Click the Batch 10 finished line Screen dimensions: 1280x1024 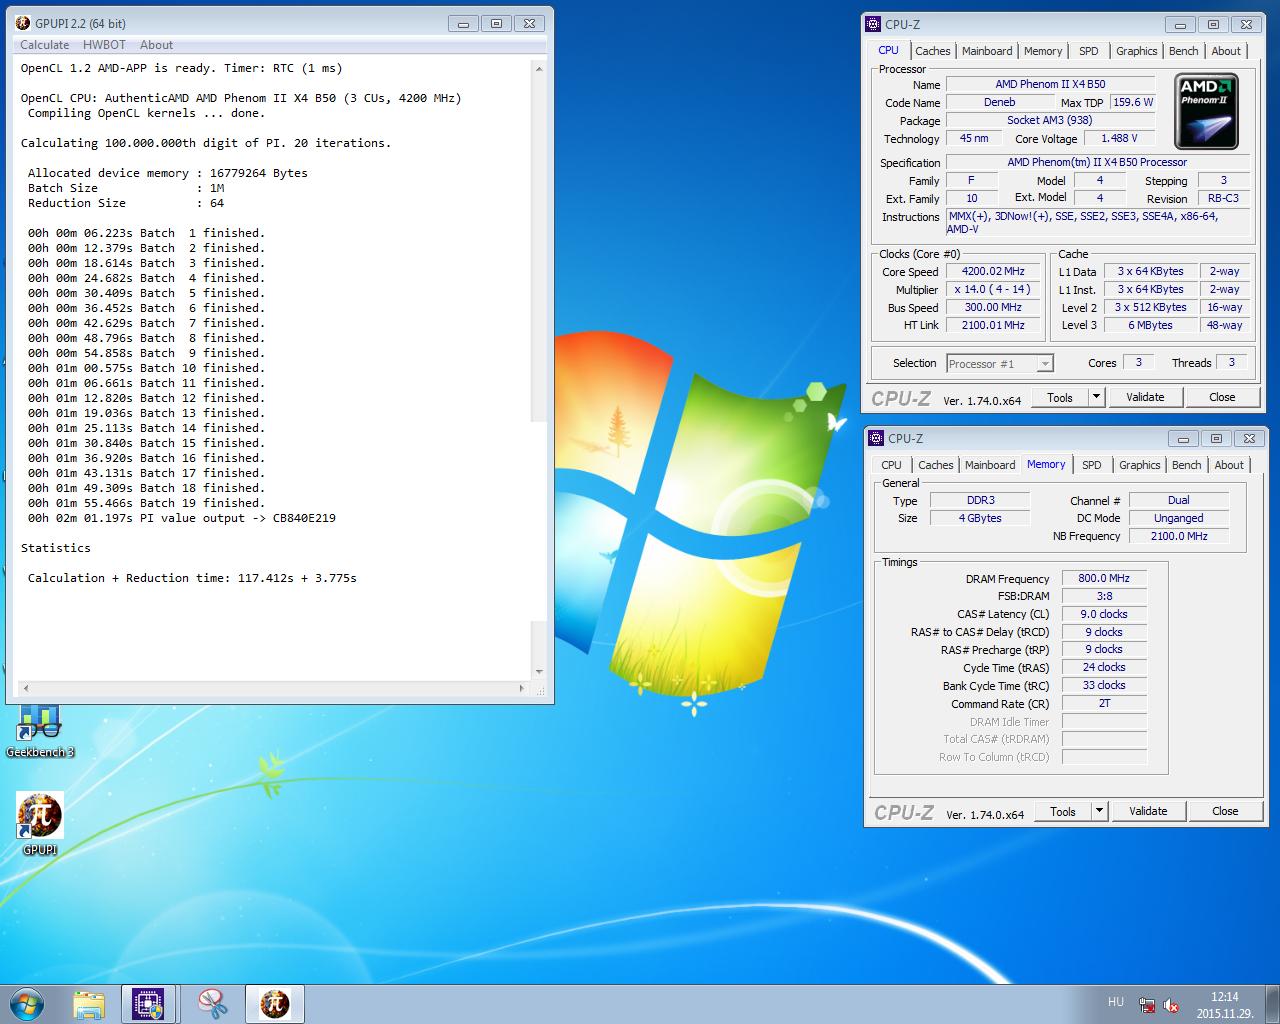pos(146,368)
